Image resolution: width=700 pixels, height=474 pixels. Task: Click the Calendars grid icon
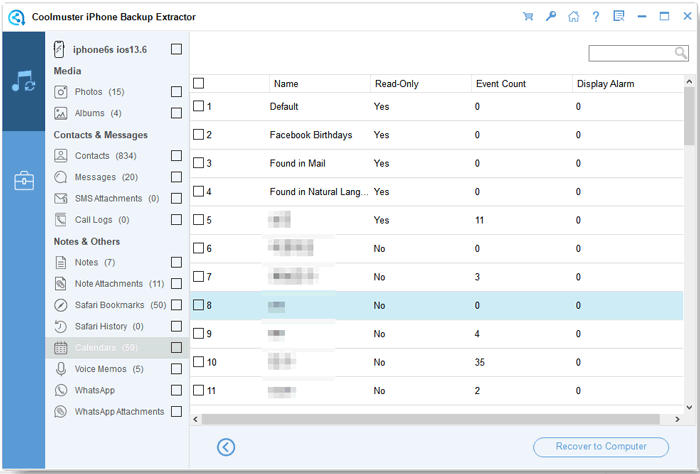click(60, 348)
